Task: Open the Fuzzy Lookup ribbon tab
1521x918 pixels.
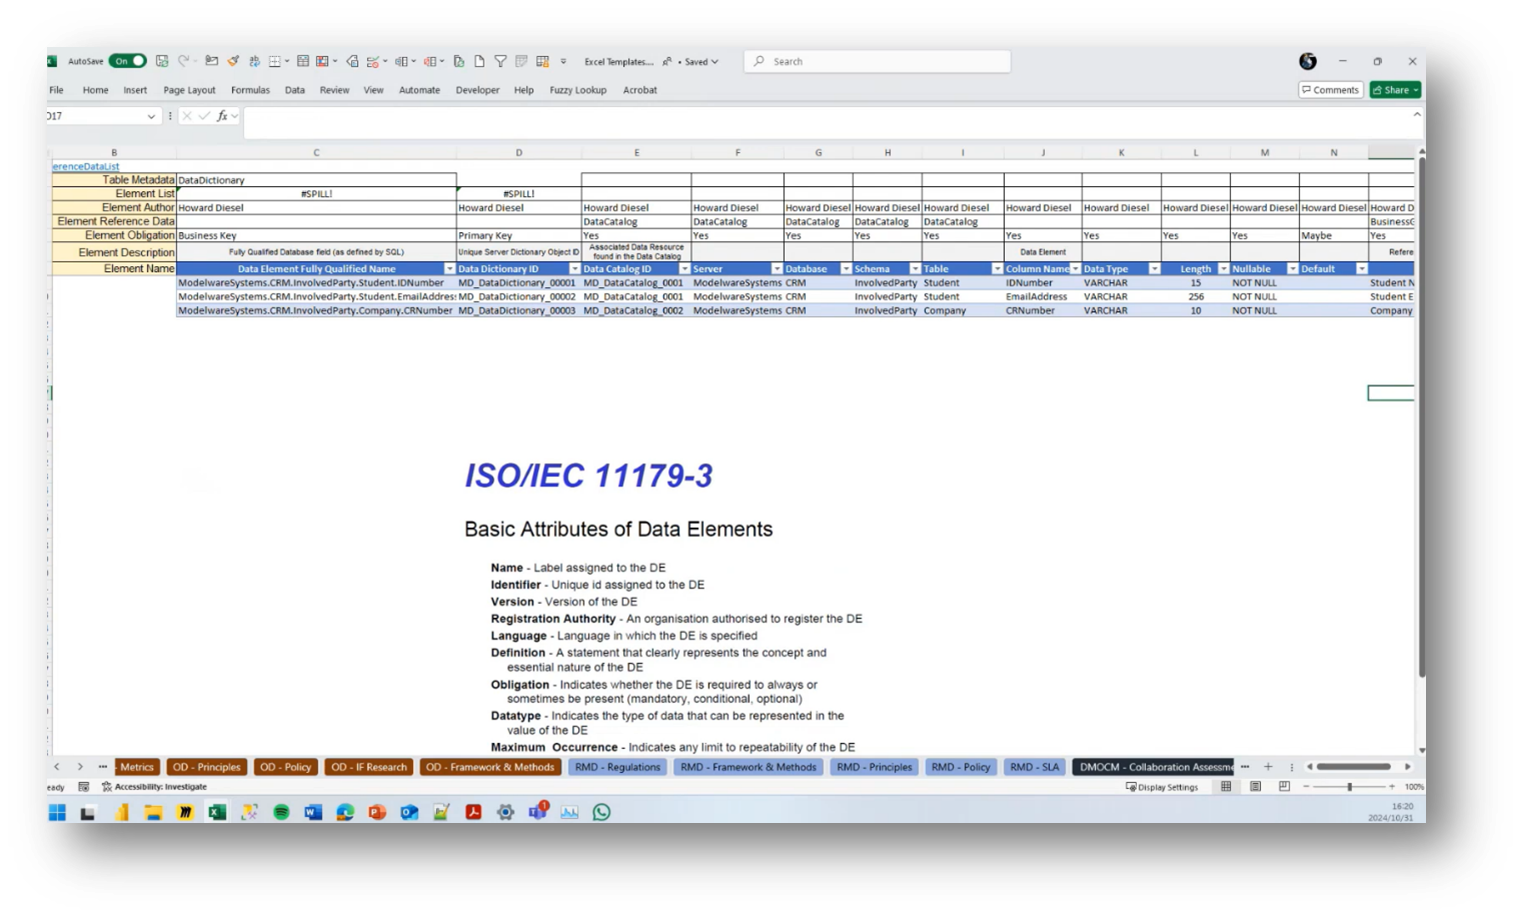Action: [x=578, y=90]
